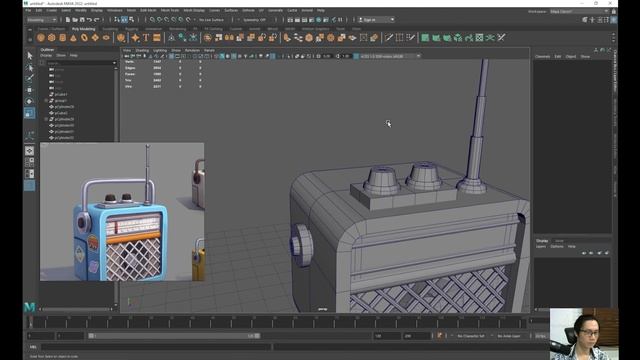
Task: Activate the Lasso select tool
Action: (x=29, y=67)
